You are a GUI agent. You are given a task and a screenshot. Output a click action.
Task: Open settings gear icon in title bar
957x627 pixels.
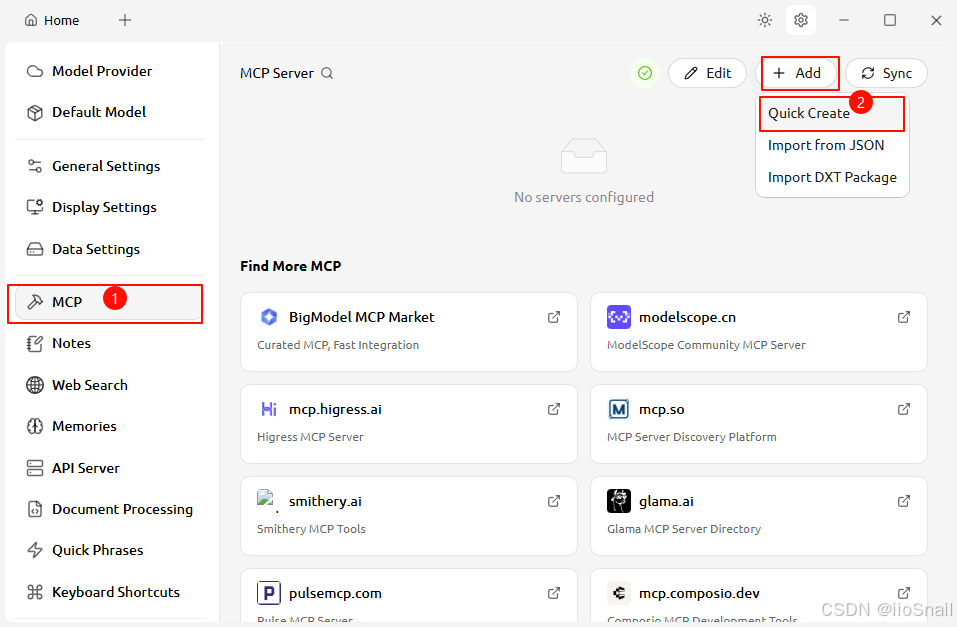[x=801, y=20]
